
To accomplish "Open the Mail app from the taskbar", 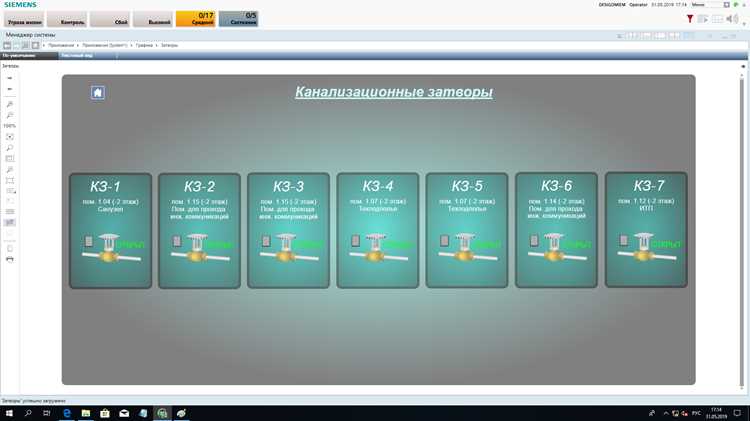I will pyautogui.click(x=124, y=413).
